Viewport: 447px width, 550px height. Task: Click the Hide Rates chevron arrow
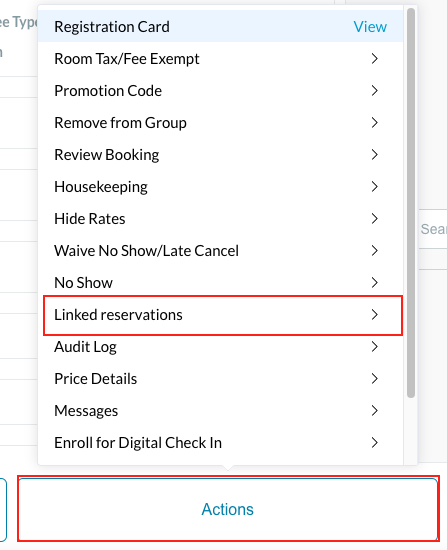pyautogui.click(x=374, y=219)
